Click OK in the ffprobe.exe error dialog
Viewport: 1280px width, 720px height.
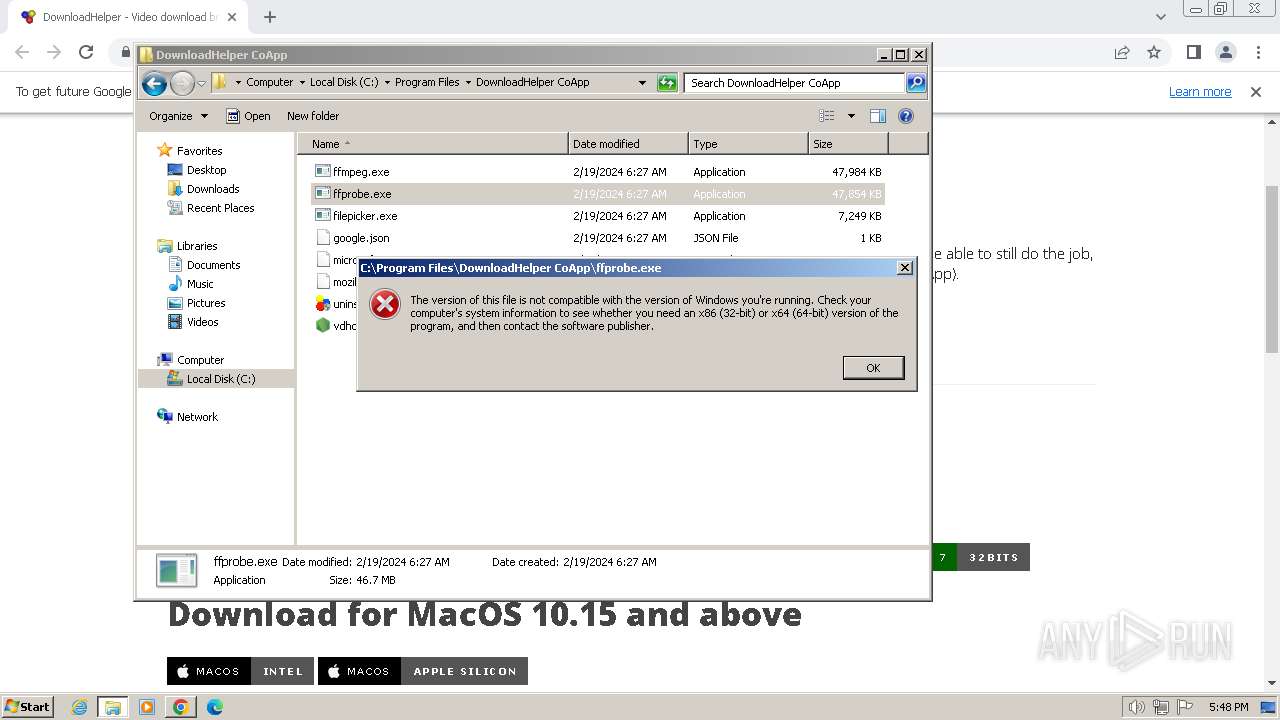[x=873, y=368]
